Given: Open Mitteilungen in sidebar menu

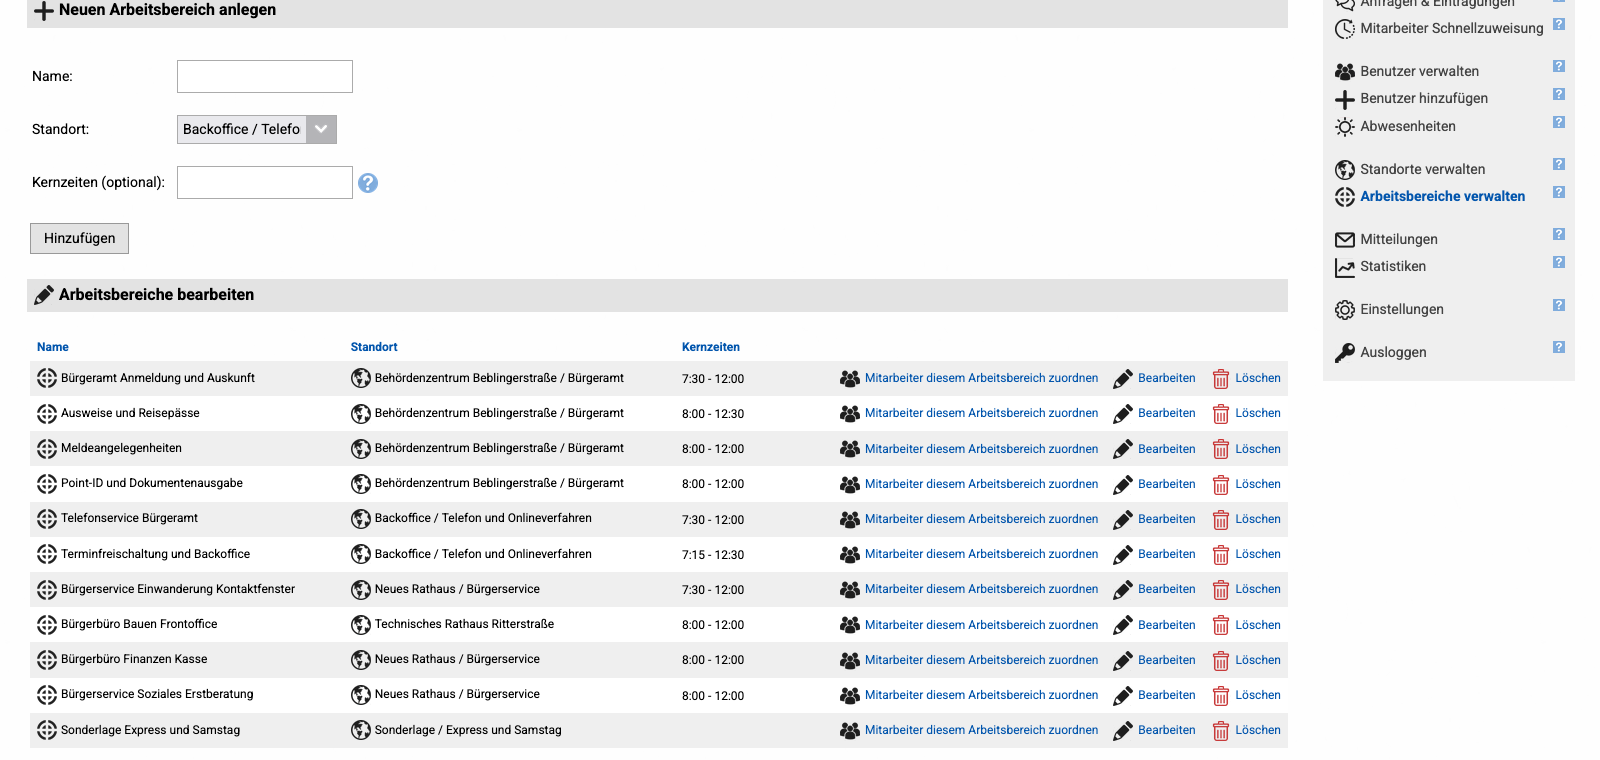Looking at the screenshot, I should pos(1398,239).
